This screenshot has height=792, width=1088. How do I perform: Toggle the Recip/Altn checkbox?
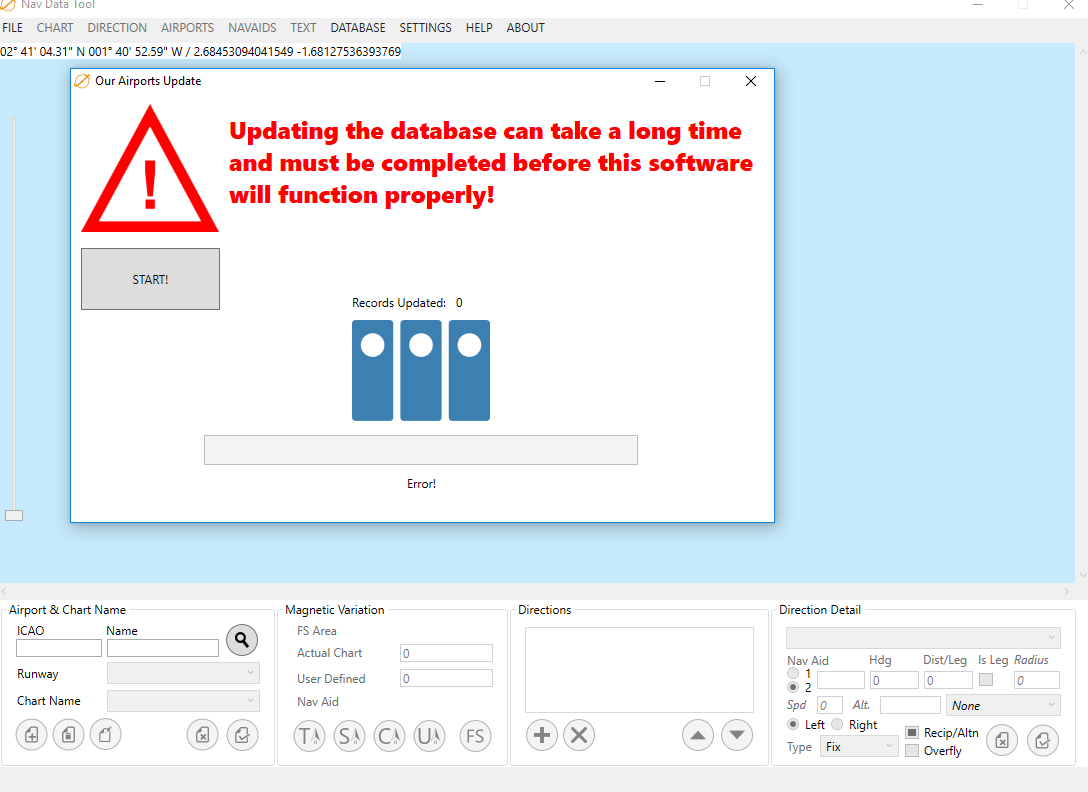click(x=912, y=733)
